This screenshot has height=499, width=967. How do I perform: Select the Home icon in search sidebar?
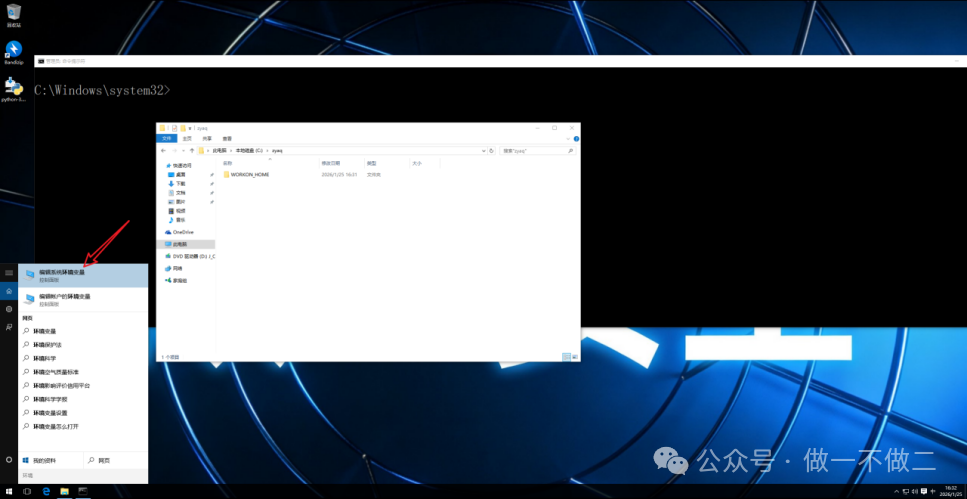(x=9, y=291)
